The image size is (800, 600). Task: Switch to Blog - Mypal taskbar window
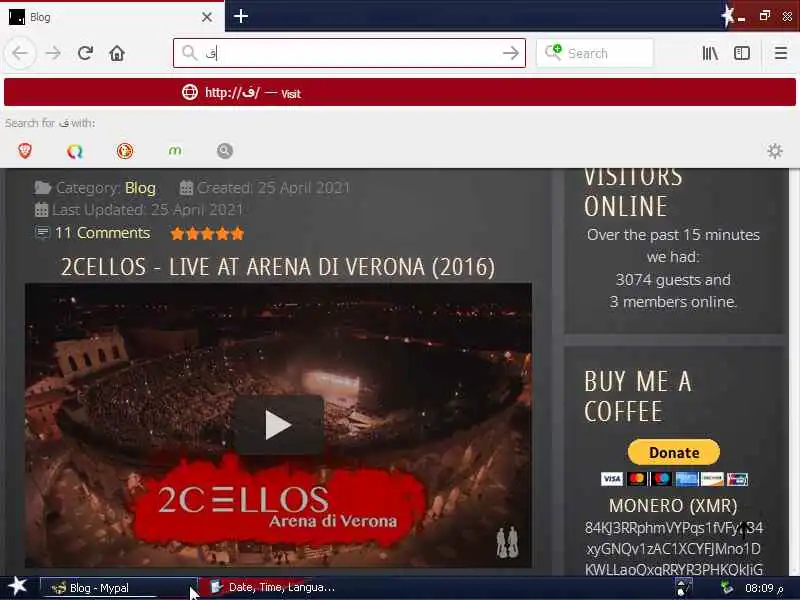tap(118, 588)
